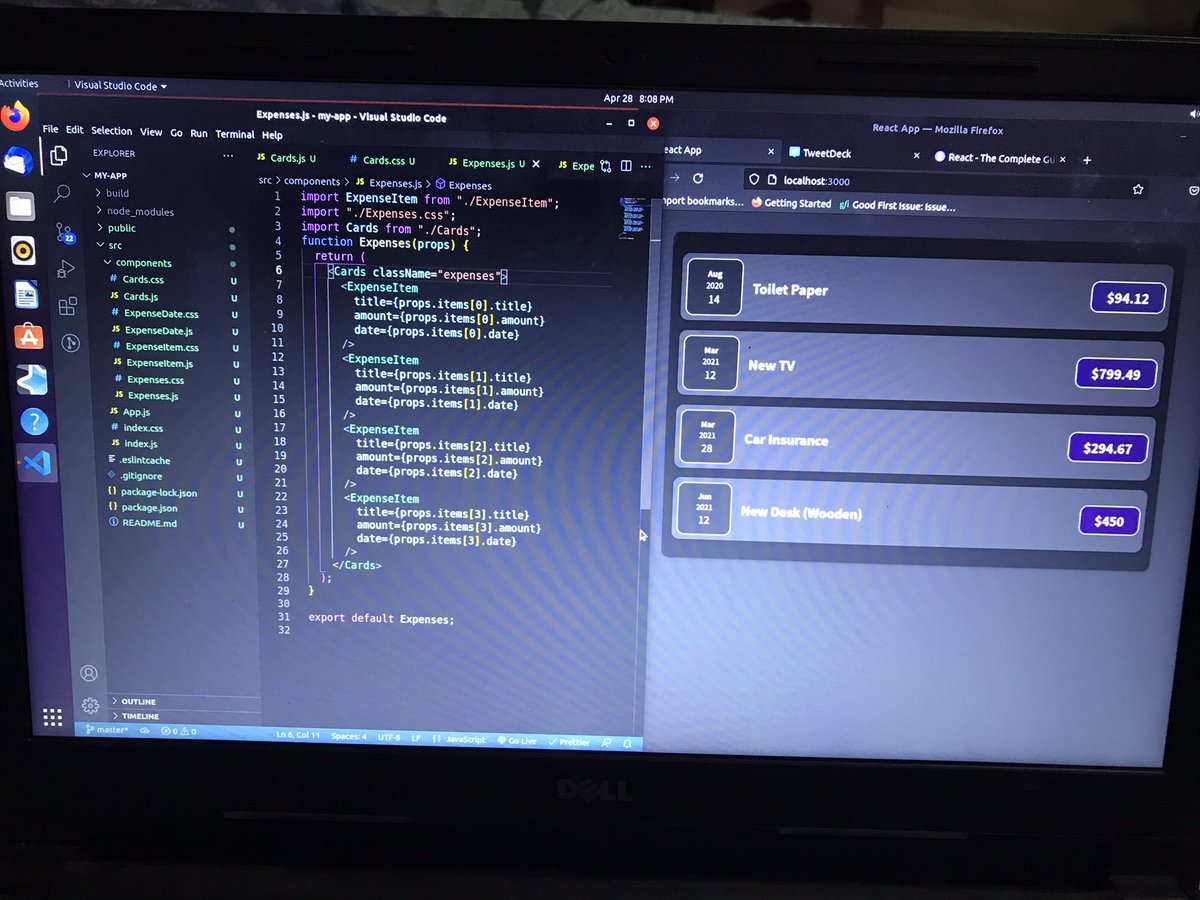Click the open changes compare icon
The image size is (1200, 900).
point(605,166)
